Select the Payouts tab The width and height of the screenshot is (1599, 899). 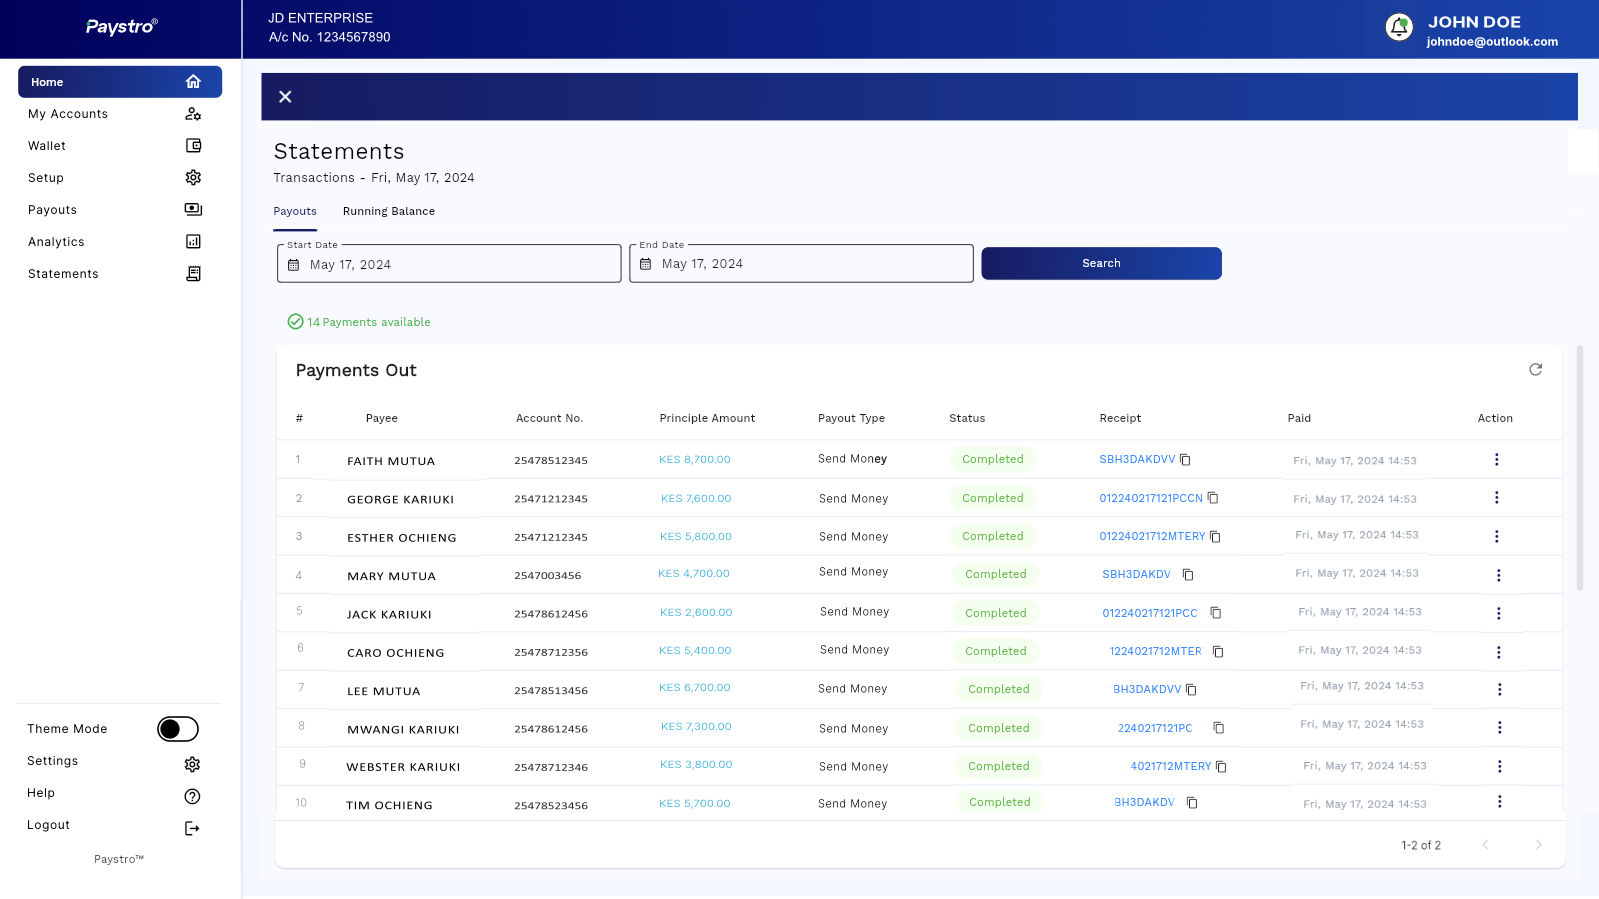295,212
